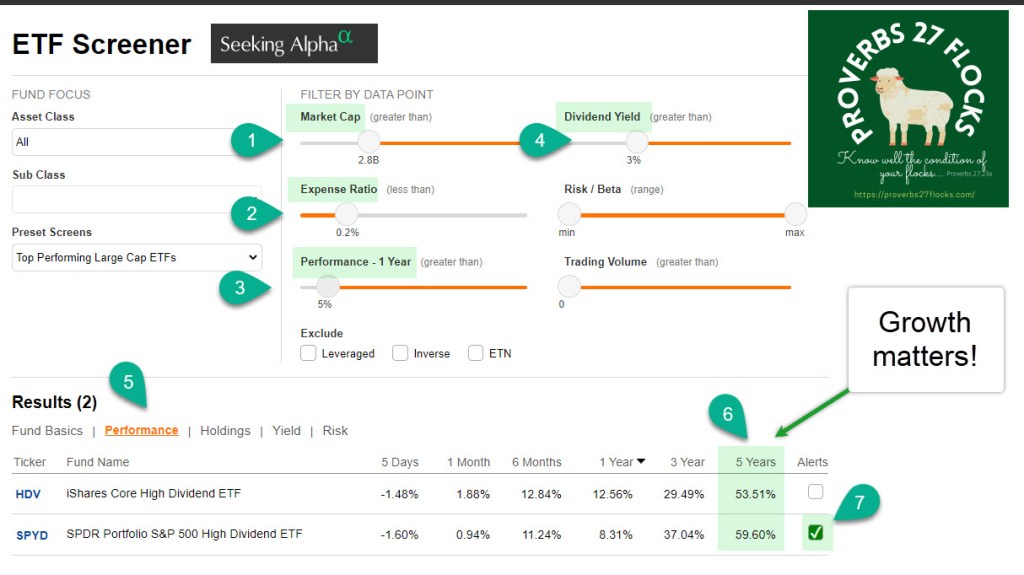The image size is (1024, 575).
Task: Uncheck the SPYD alert checkbox
Action: pyautogui.click(x=816, y=533)
